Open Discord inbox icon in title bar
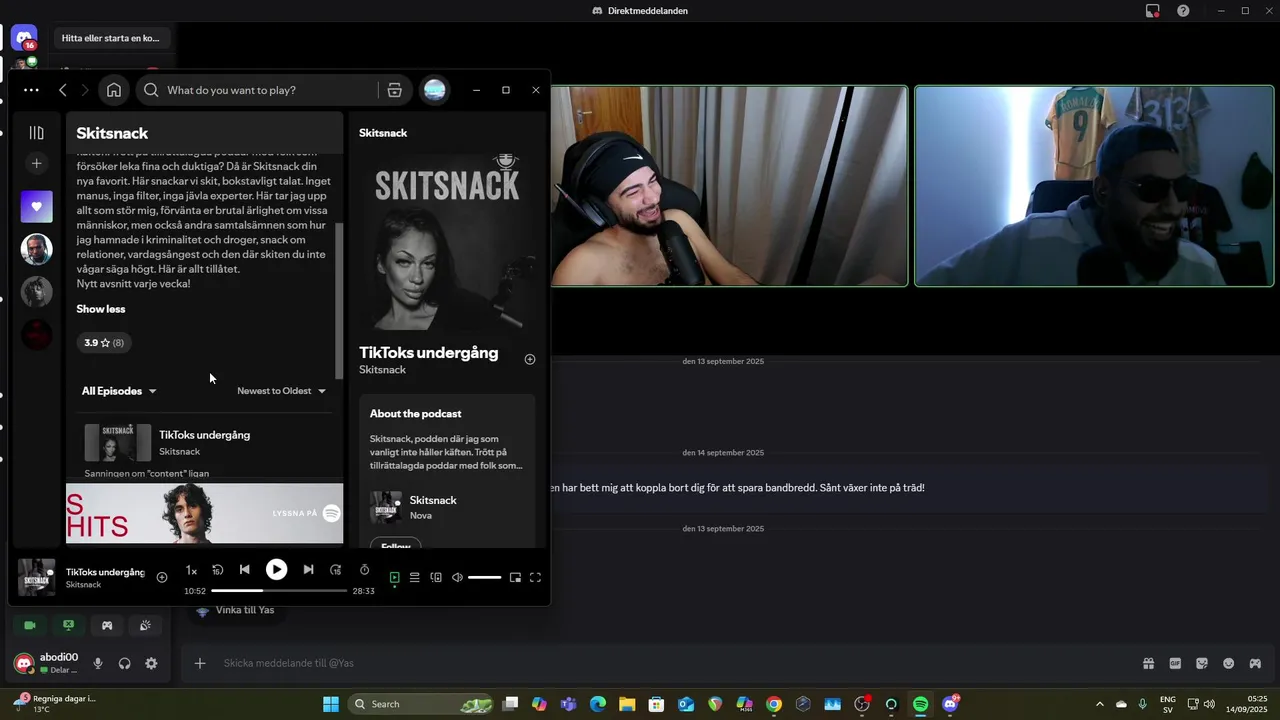Image resolution: width=1280 pixels, height=720 pixels. [1153, 11]
